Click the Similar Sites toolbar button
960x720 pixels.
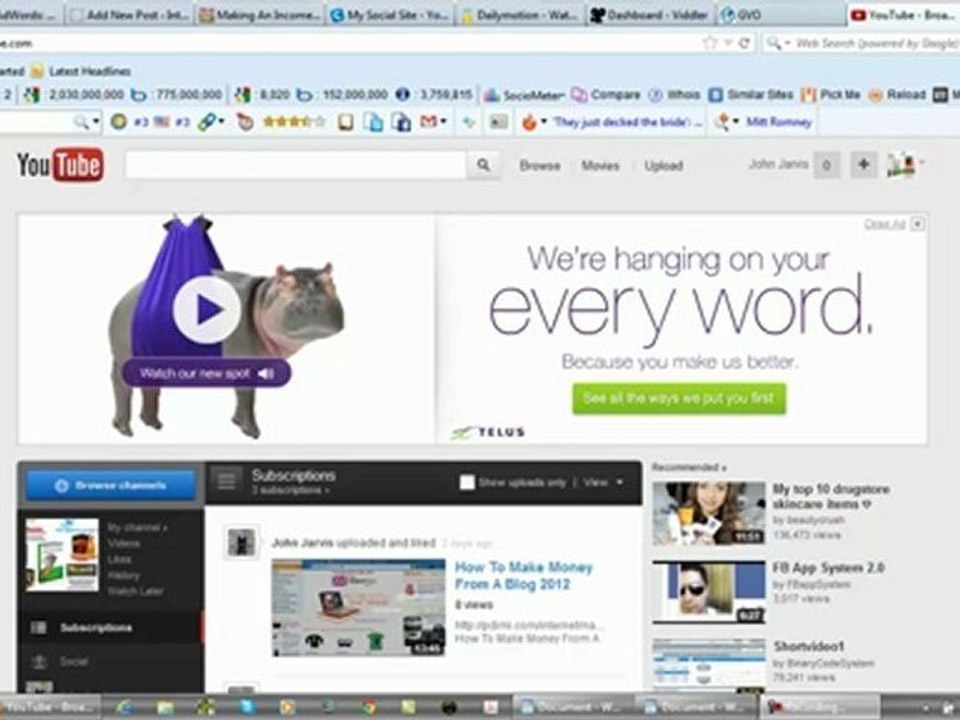751,95
